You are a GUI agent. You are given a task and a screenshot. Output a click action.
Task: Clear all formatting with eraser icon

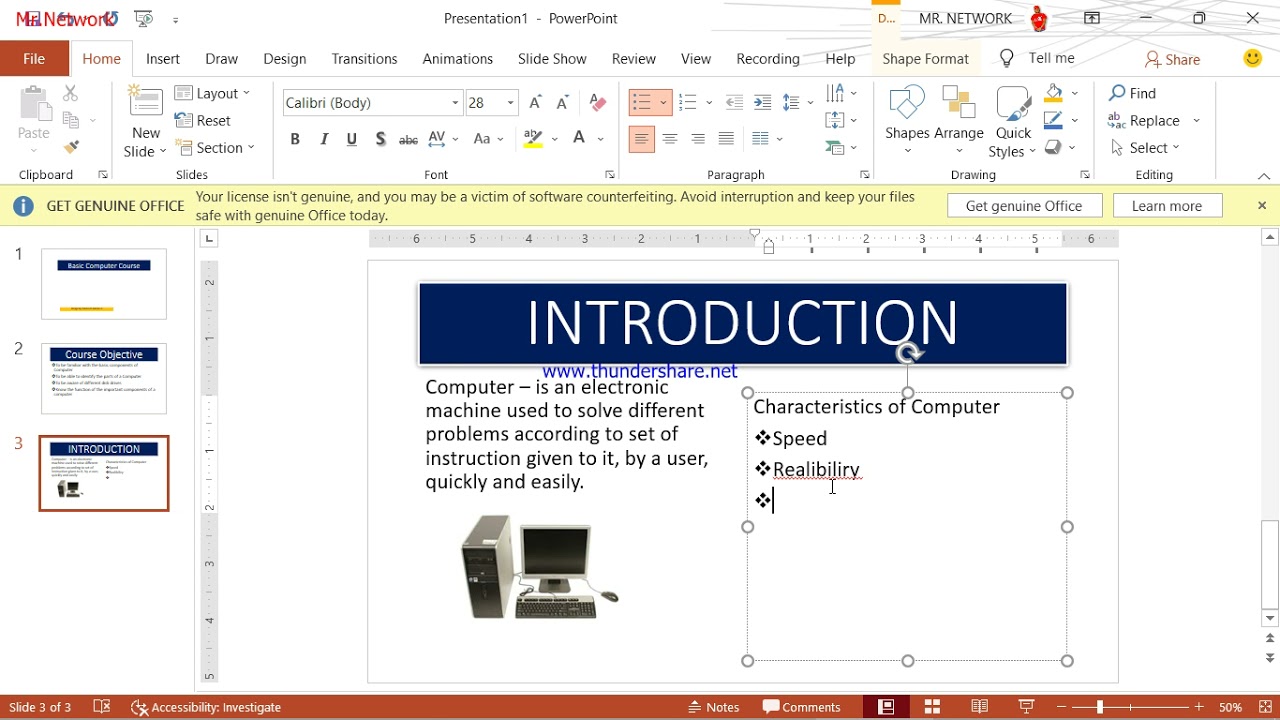pos(598,103)
